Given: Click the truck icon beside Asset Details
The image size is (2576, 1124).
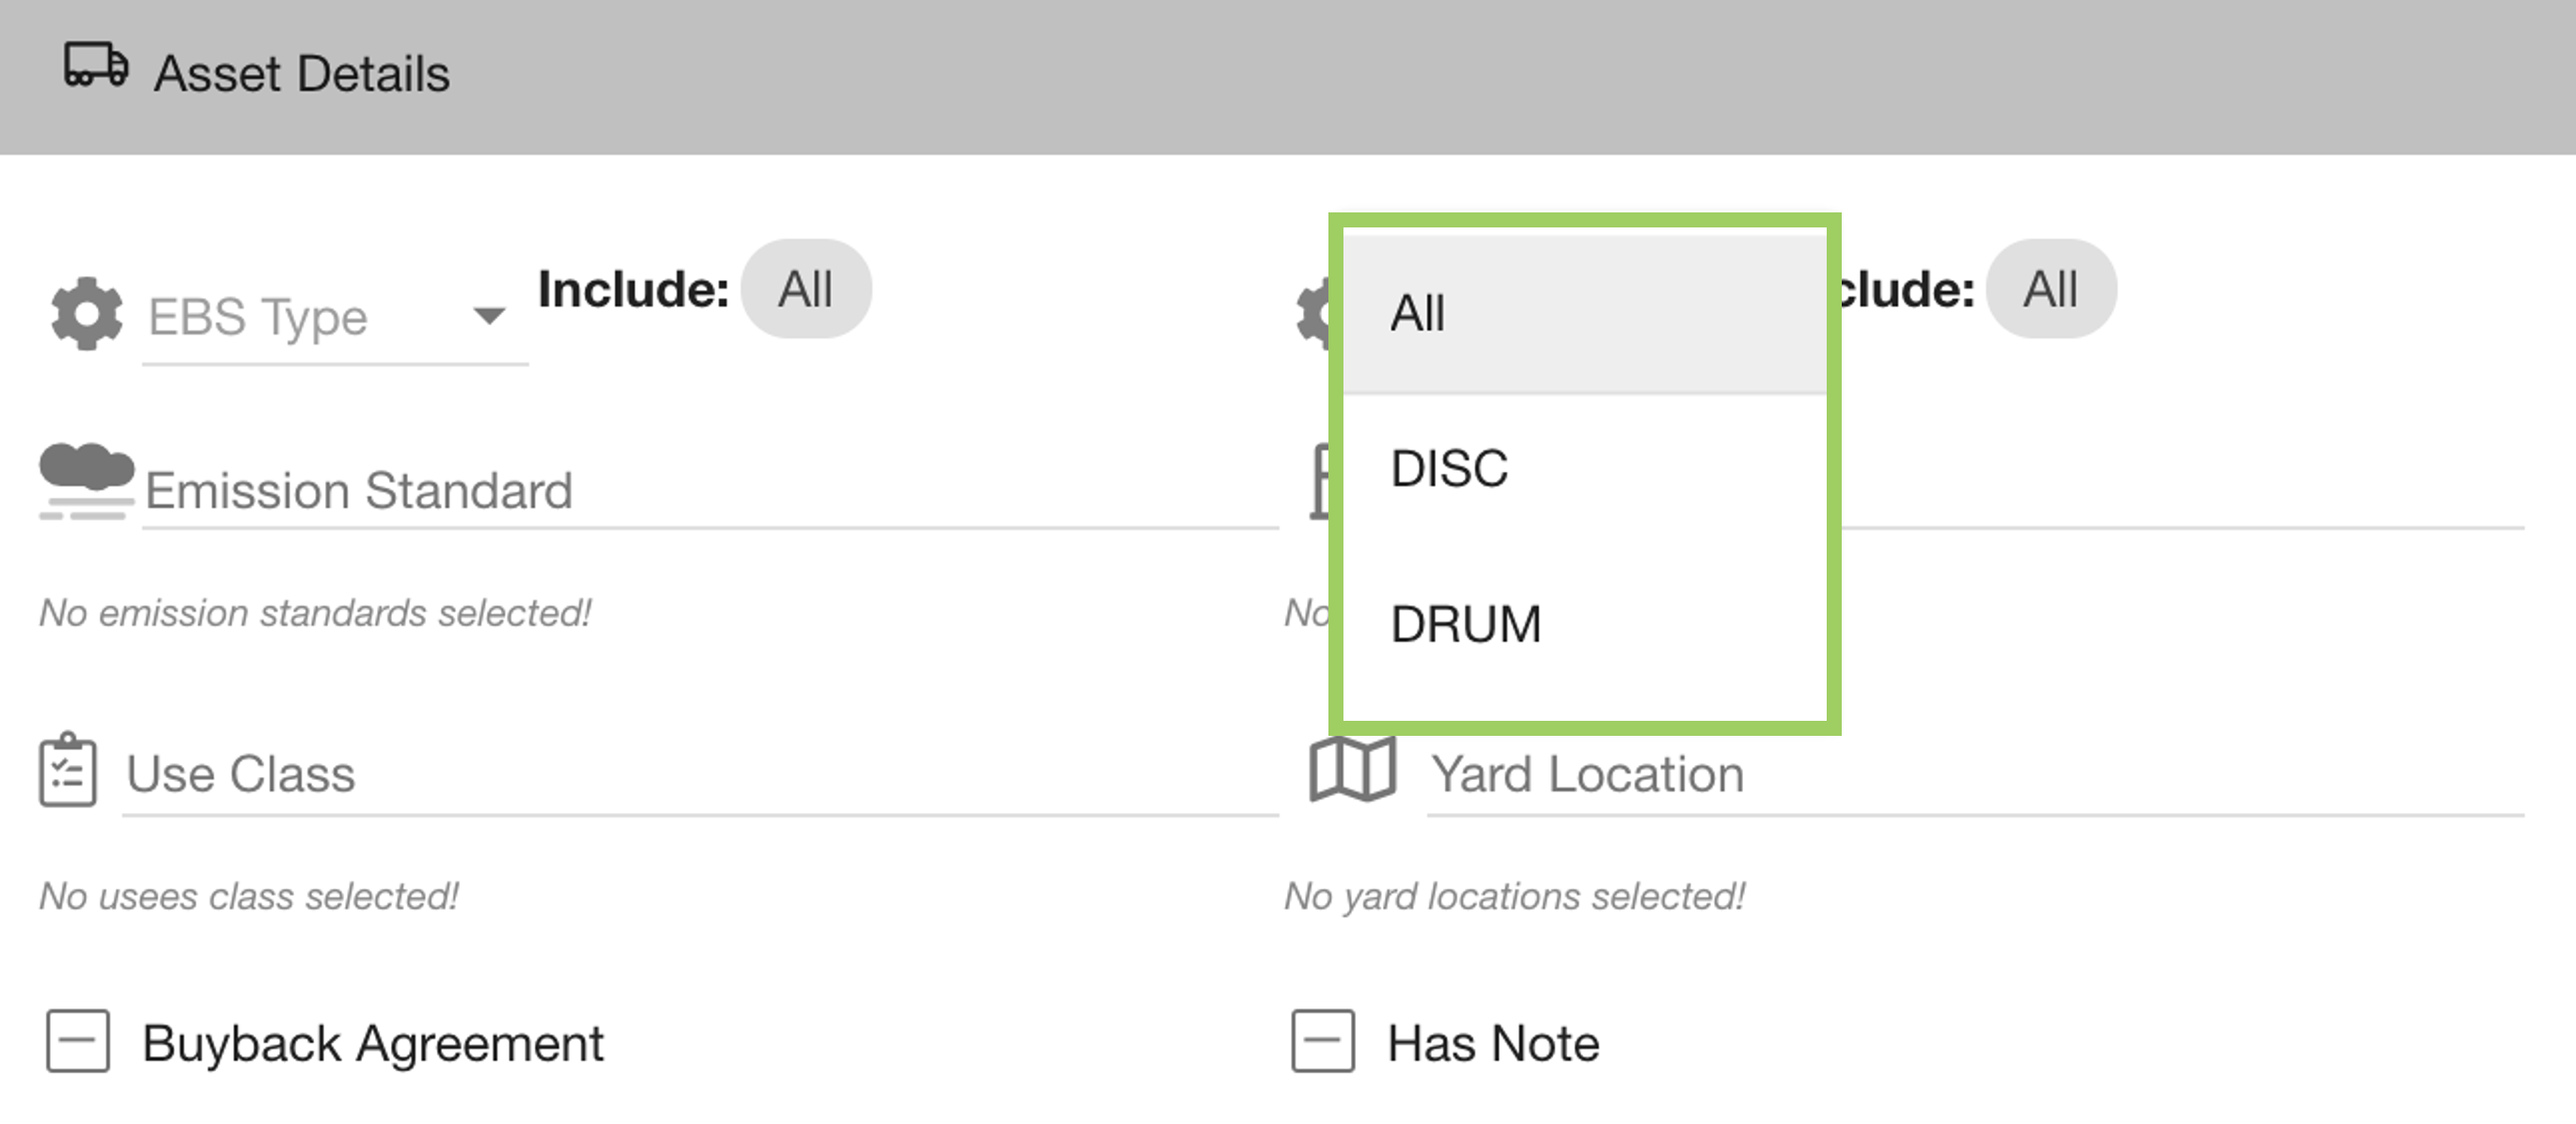Looking at the screenshot, I should (x=96, y=67).
